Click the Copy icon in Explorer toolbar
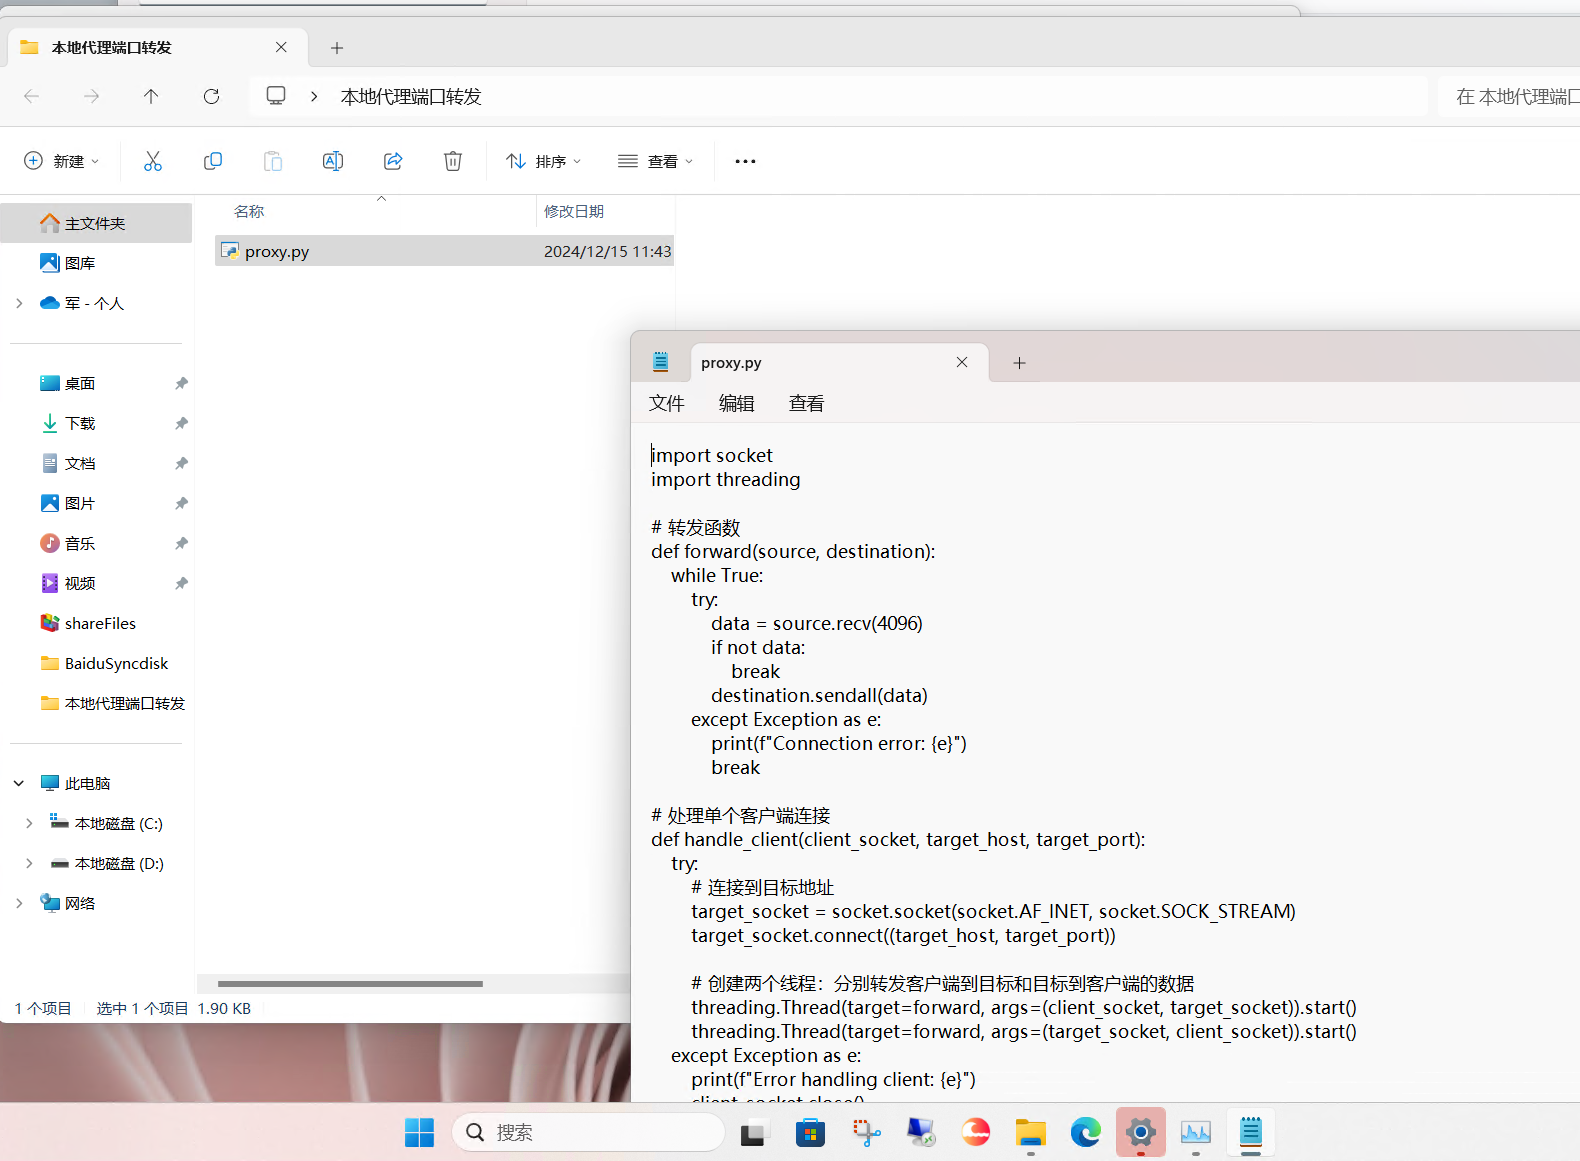Image resolution: width=1580 pixels, height=1161 pixels. (213, 161)
